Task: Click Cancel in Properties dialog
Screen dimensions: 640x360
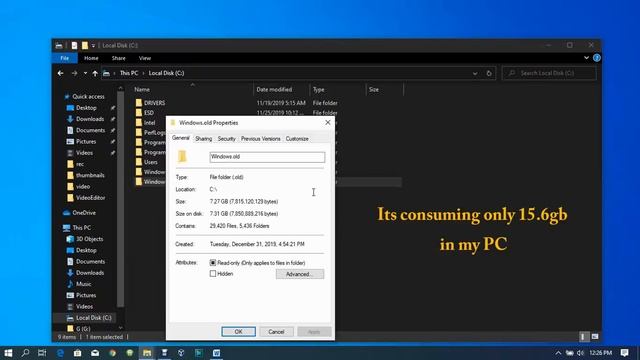Action: [276, 332]
